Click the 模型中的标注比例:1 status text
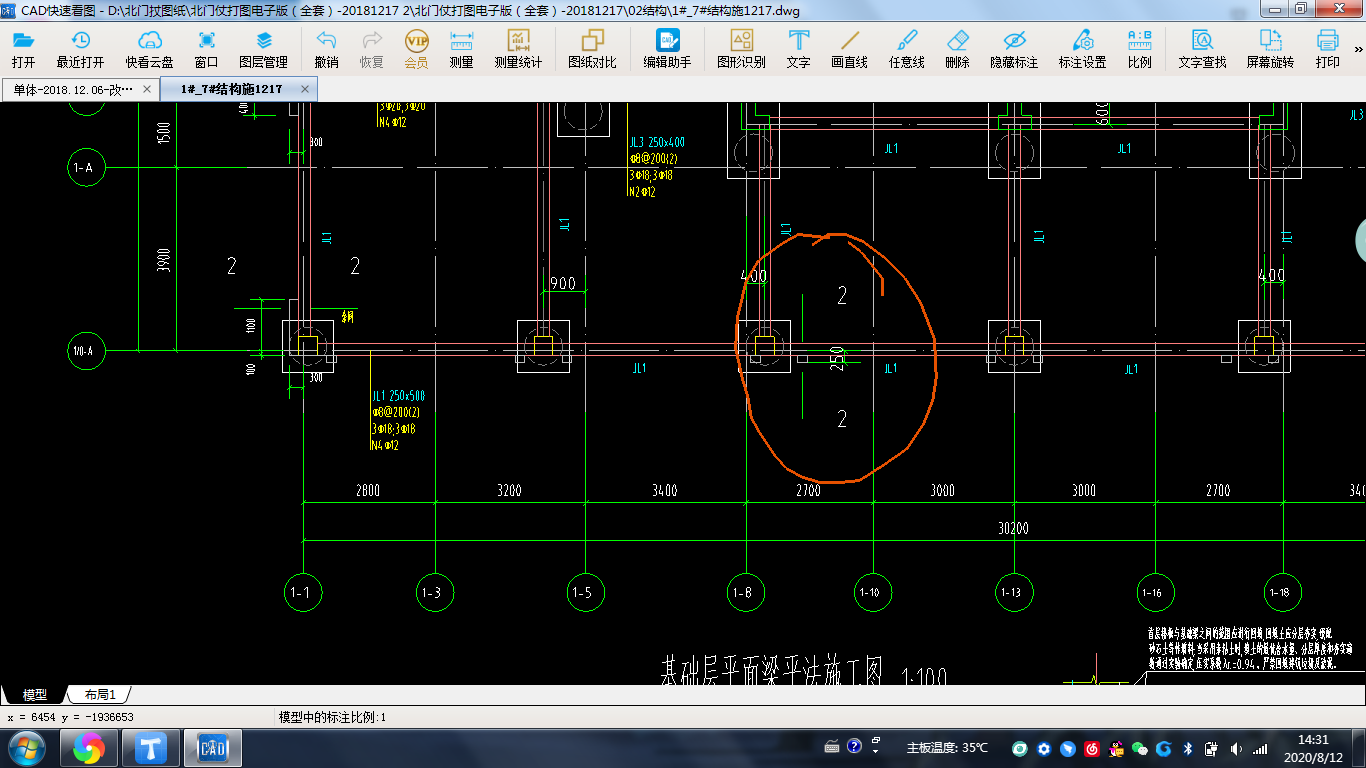This screenshot has width=1366, height=768. point(332,717)
